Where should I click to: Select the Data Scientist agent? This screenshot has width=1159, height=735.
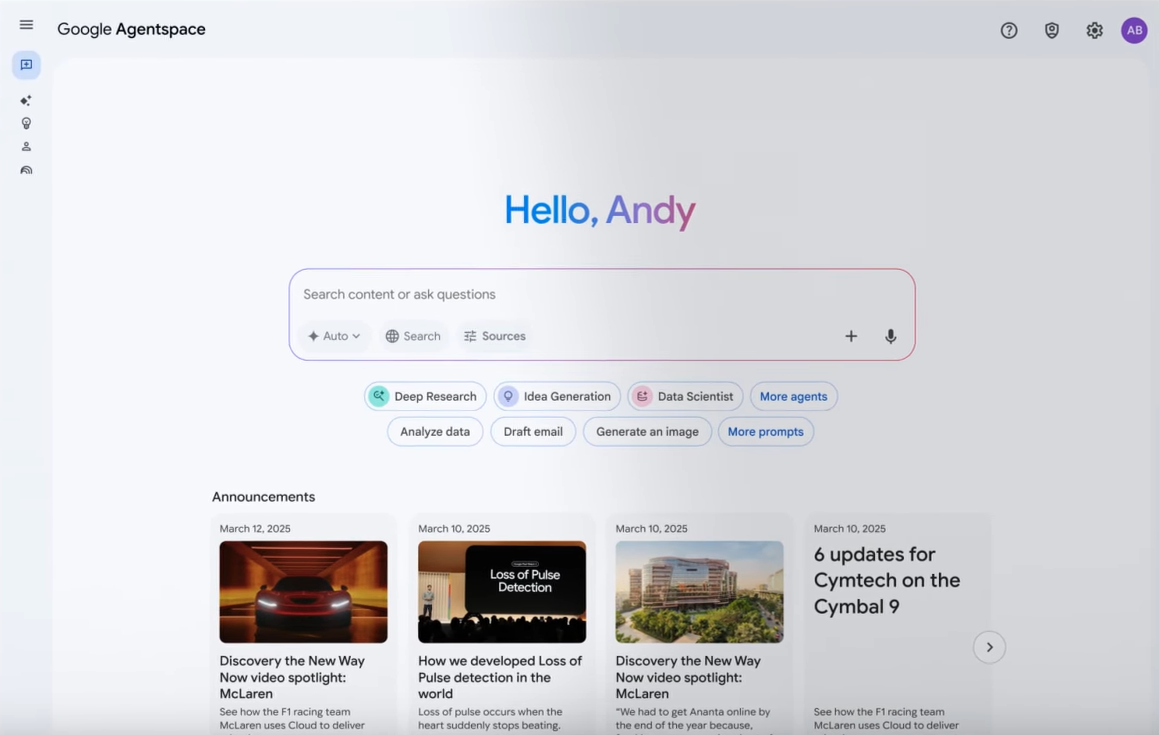(684, 396)
